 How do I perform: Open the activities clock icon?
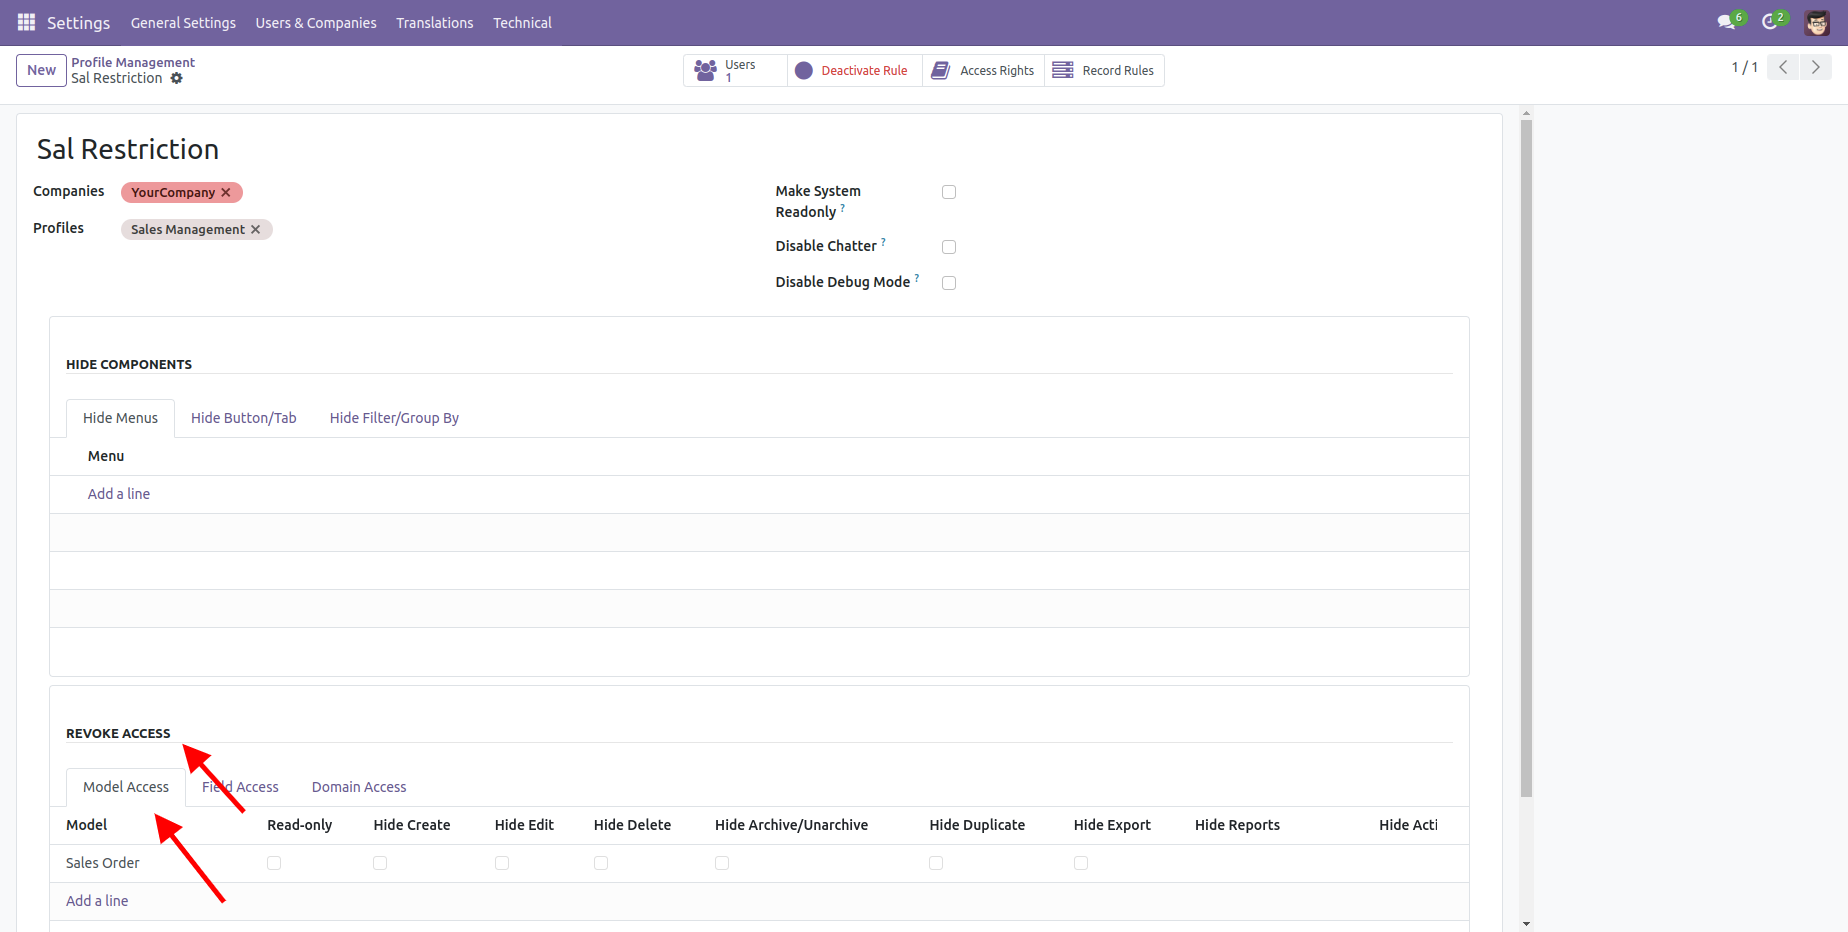[1770, 22]
